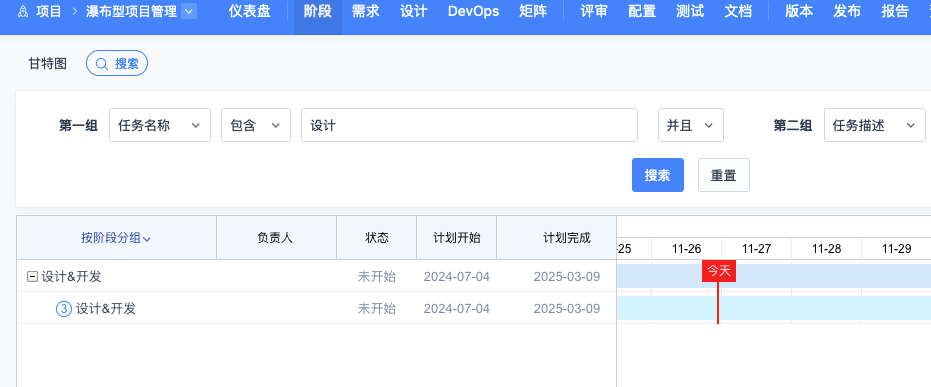
Task: Open the 包含 condition dropdown
Action: click(x=256, y=125)
